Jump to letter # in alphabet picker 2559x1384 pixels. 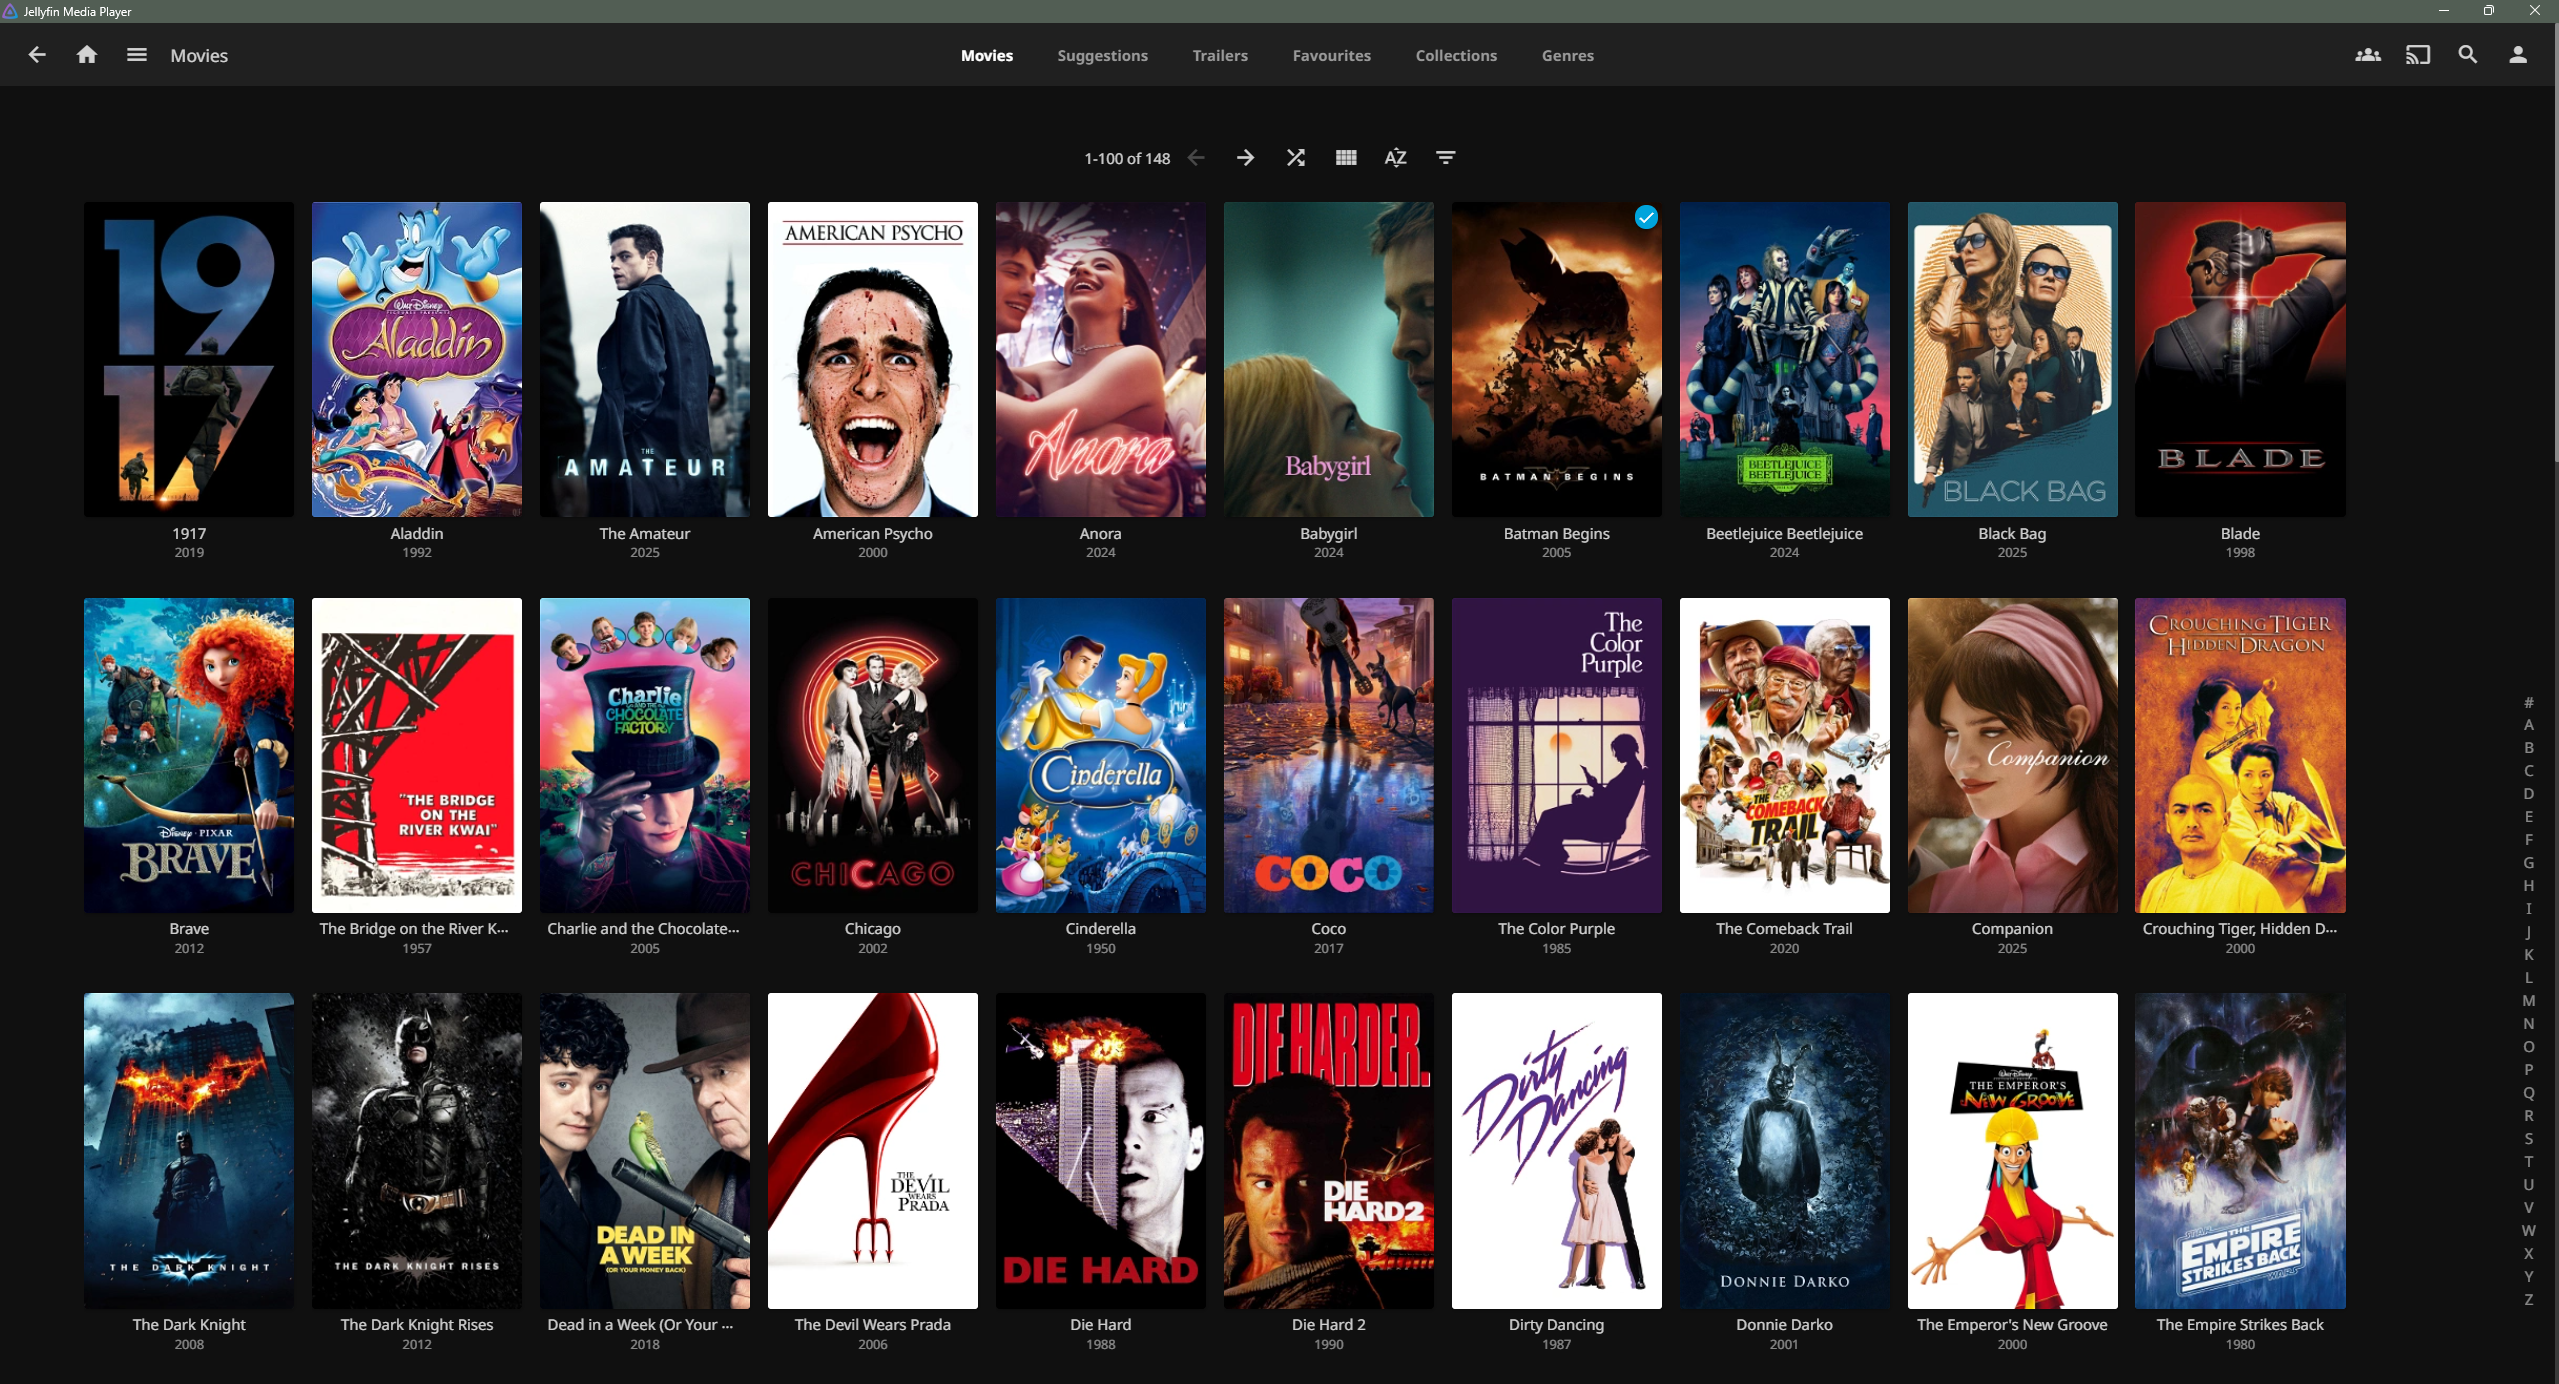[x=2528, y=702]
